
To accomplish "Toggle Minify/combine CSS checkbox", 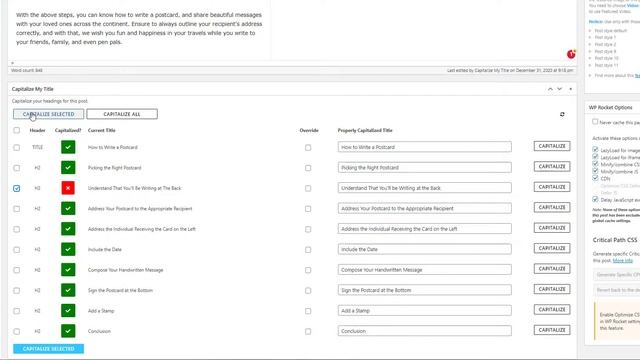I will coord(595,164).
